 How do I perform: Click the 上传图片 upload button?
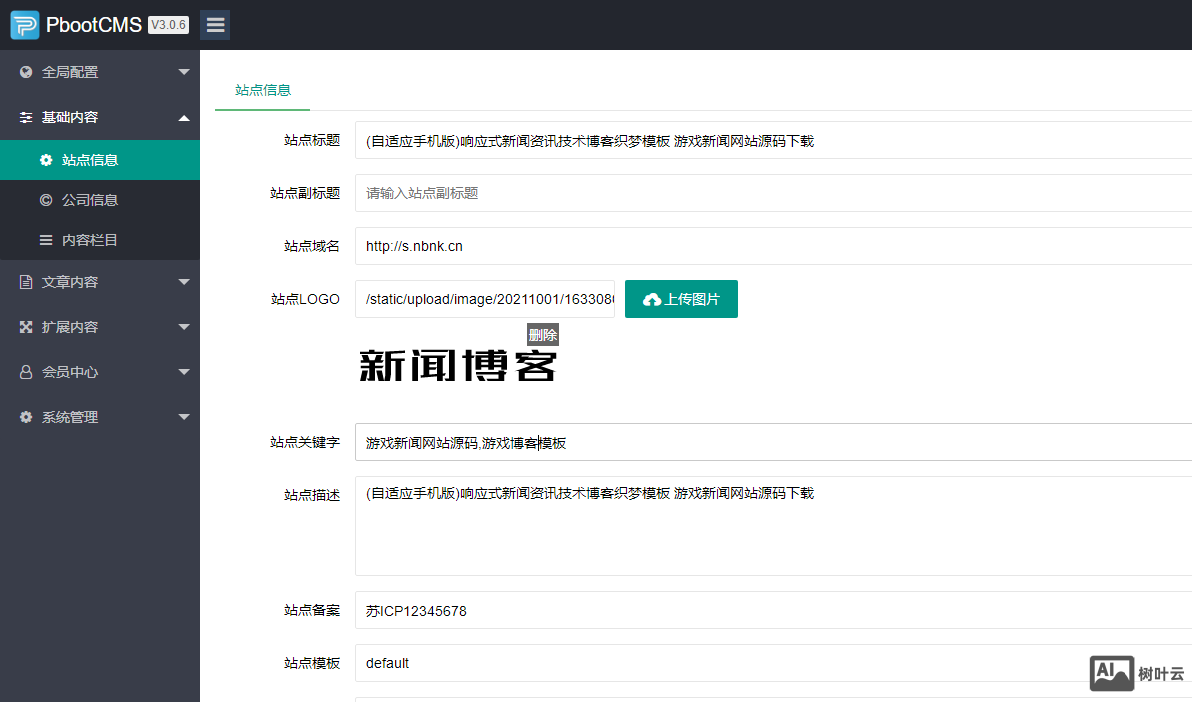(x=681, y=299)
